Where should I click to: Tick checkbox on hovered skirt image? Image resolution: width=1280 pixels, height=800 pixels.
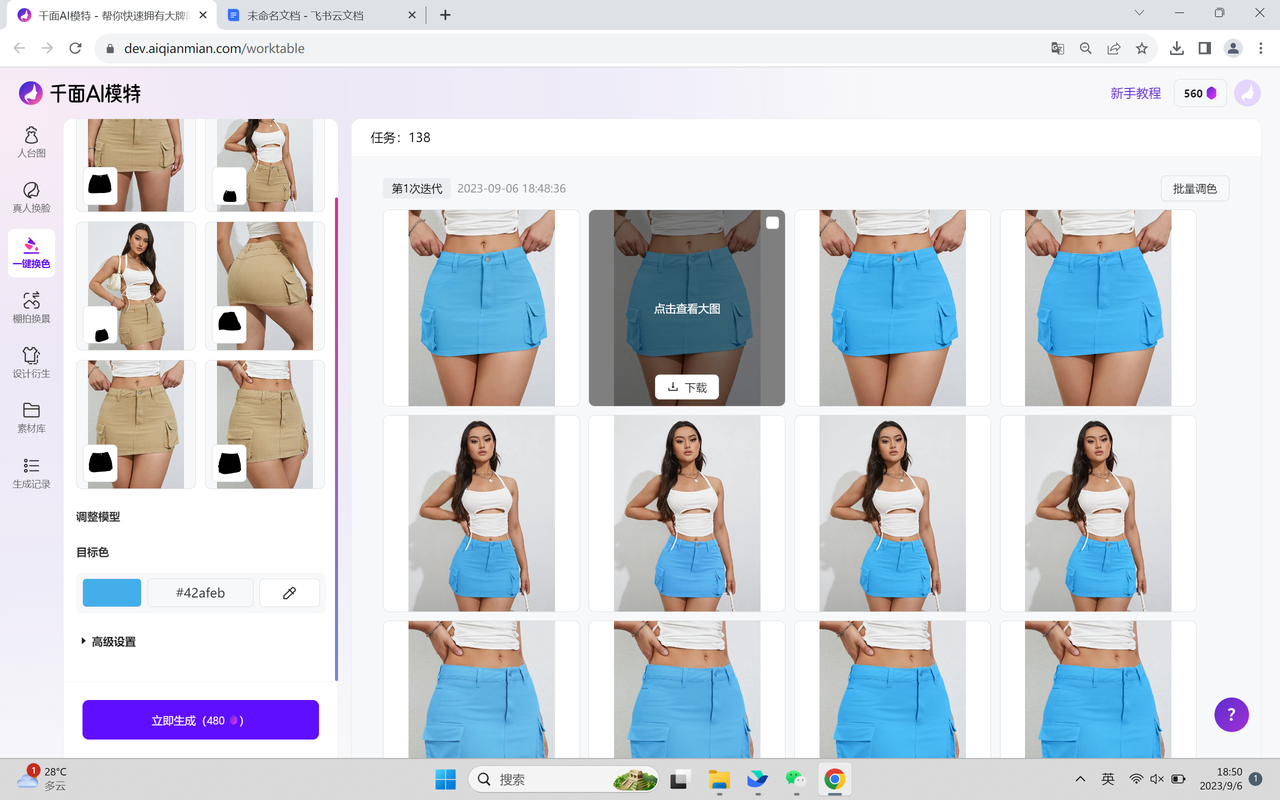click(772, 223)
